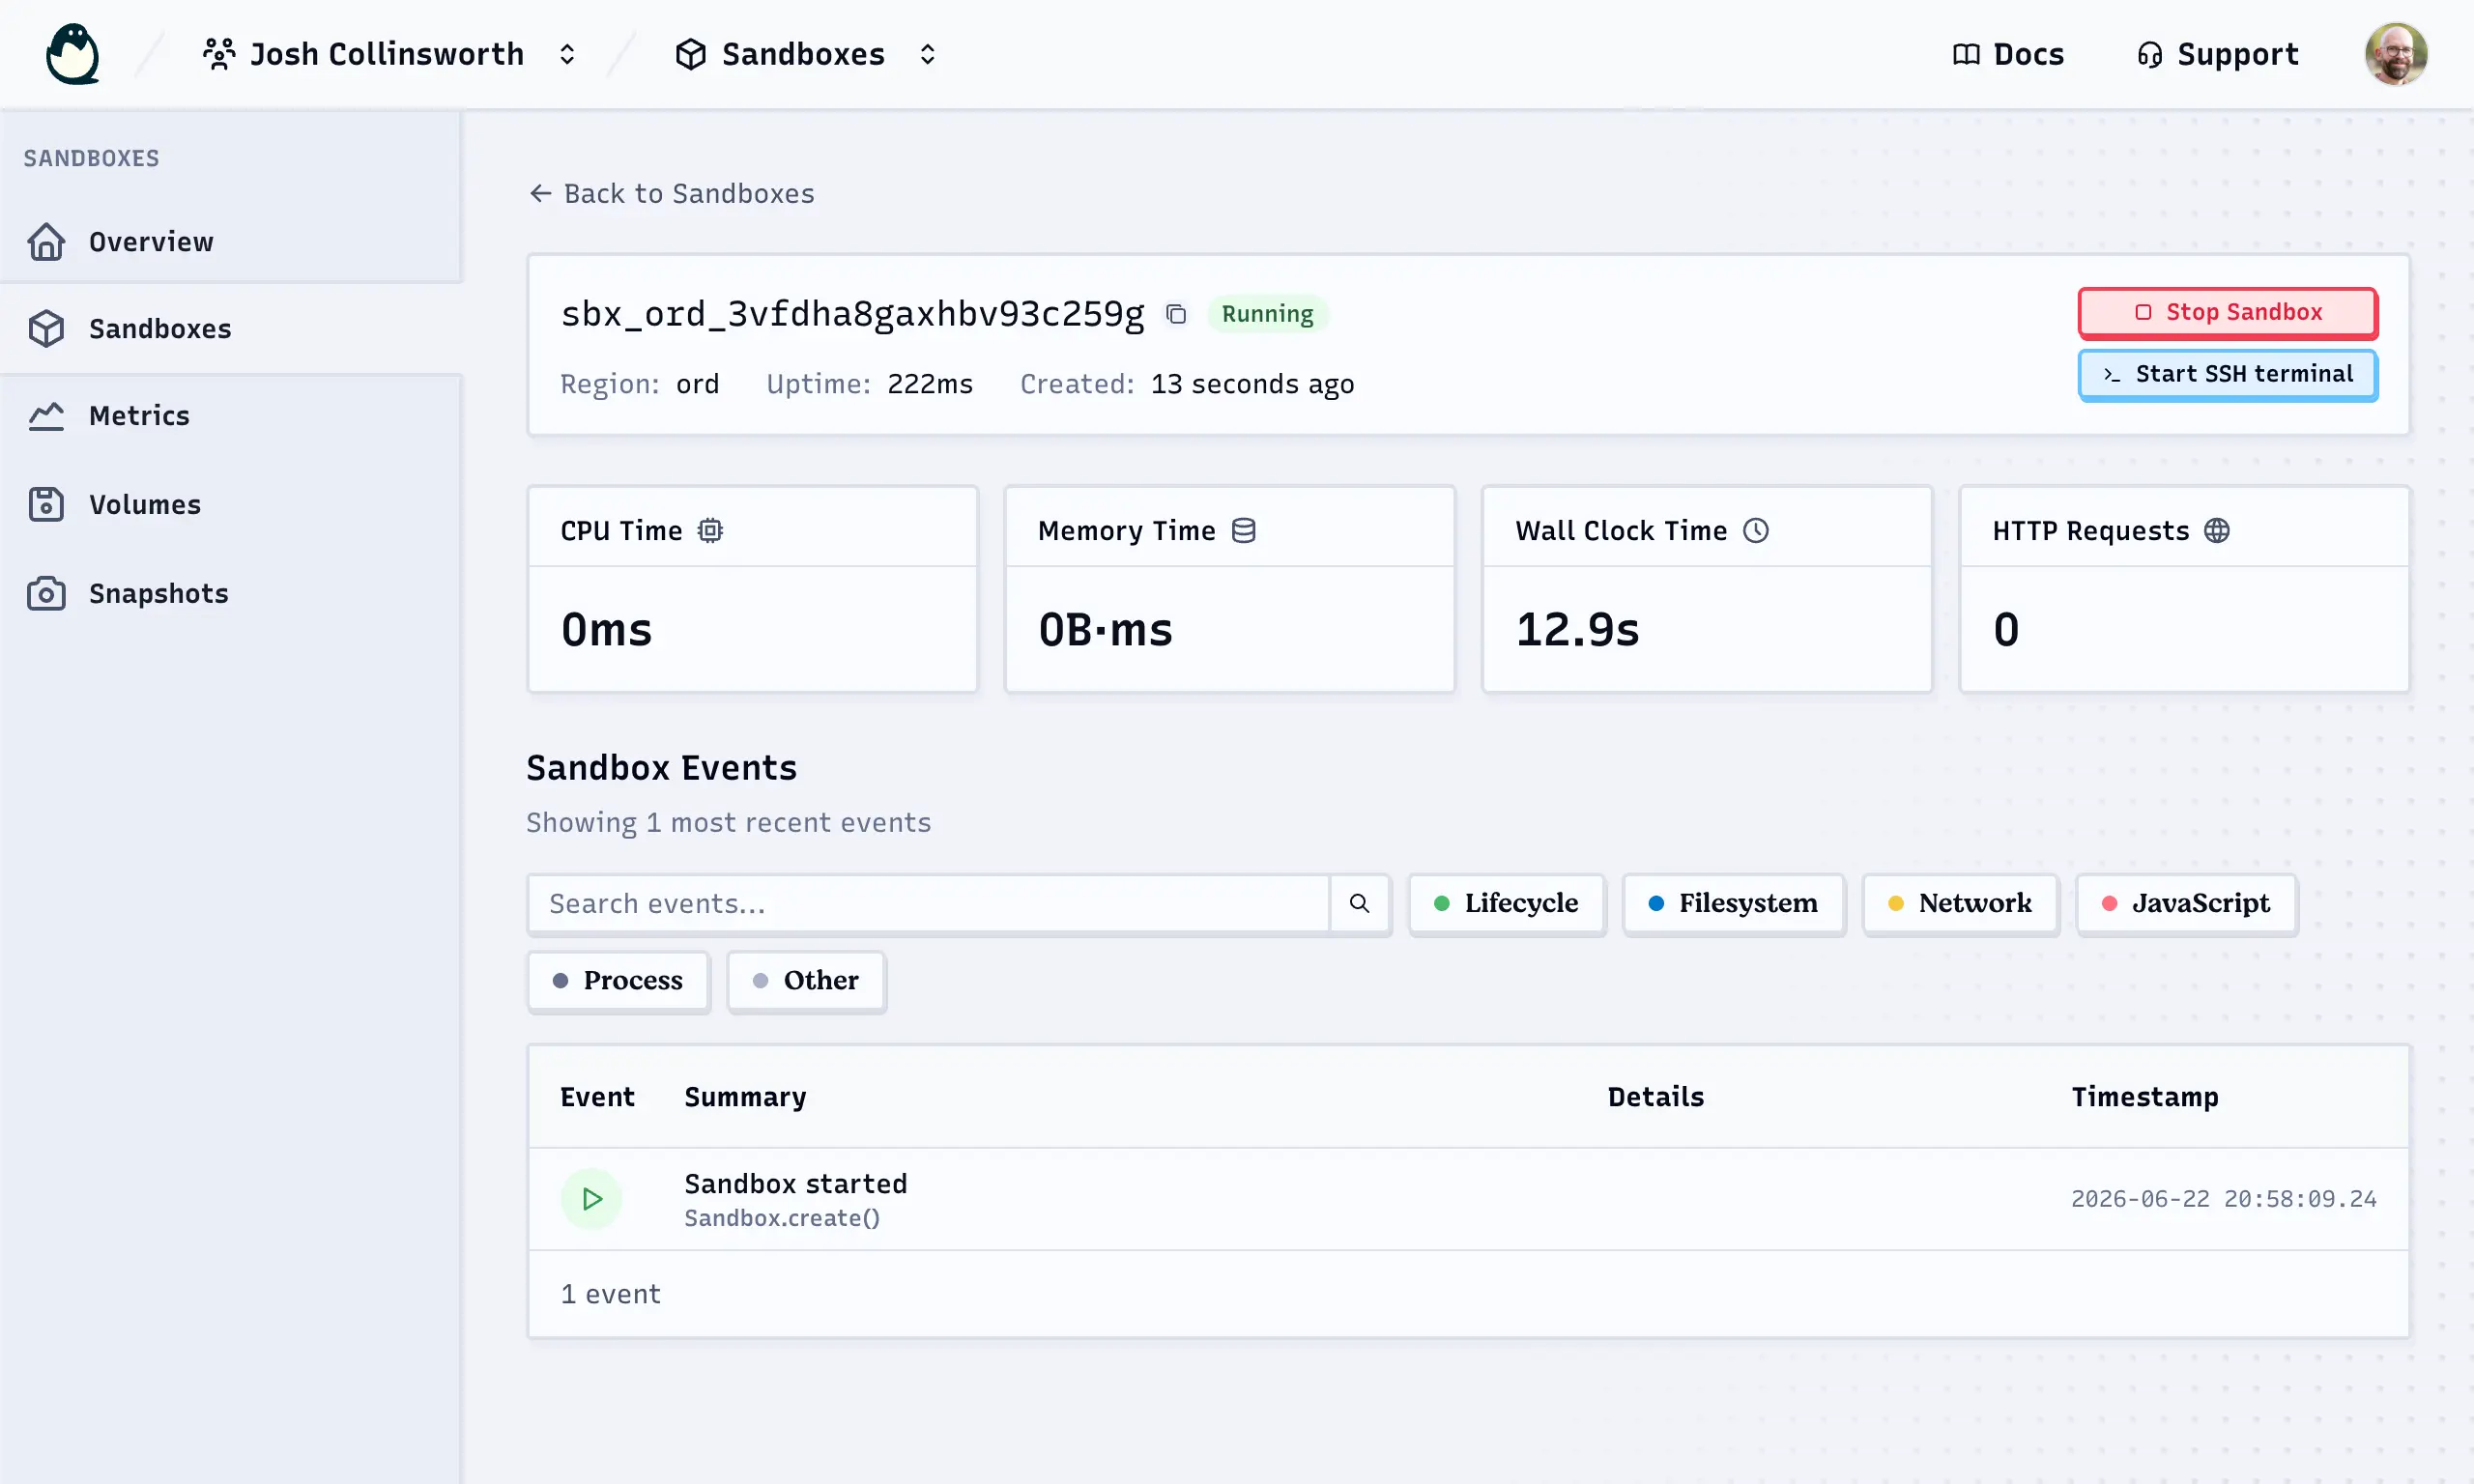Click the globe icon beside HTTP Requests
2474x1484 pixels.
[x=2217, y=530]
